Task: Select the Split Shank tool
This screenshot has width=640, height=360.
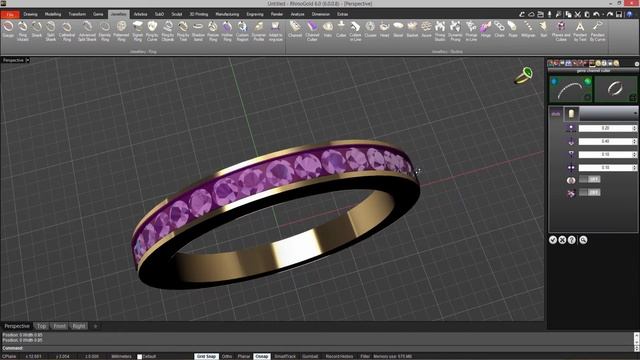Action: click(51, 31)
